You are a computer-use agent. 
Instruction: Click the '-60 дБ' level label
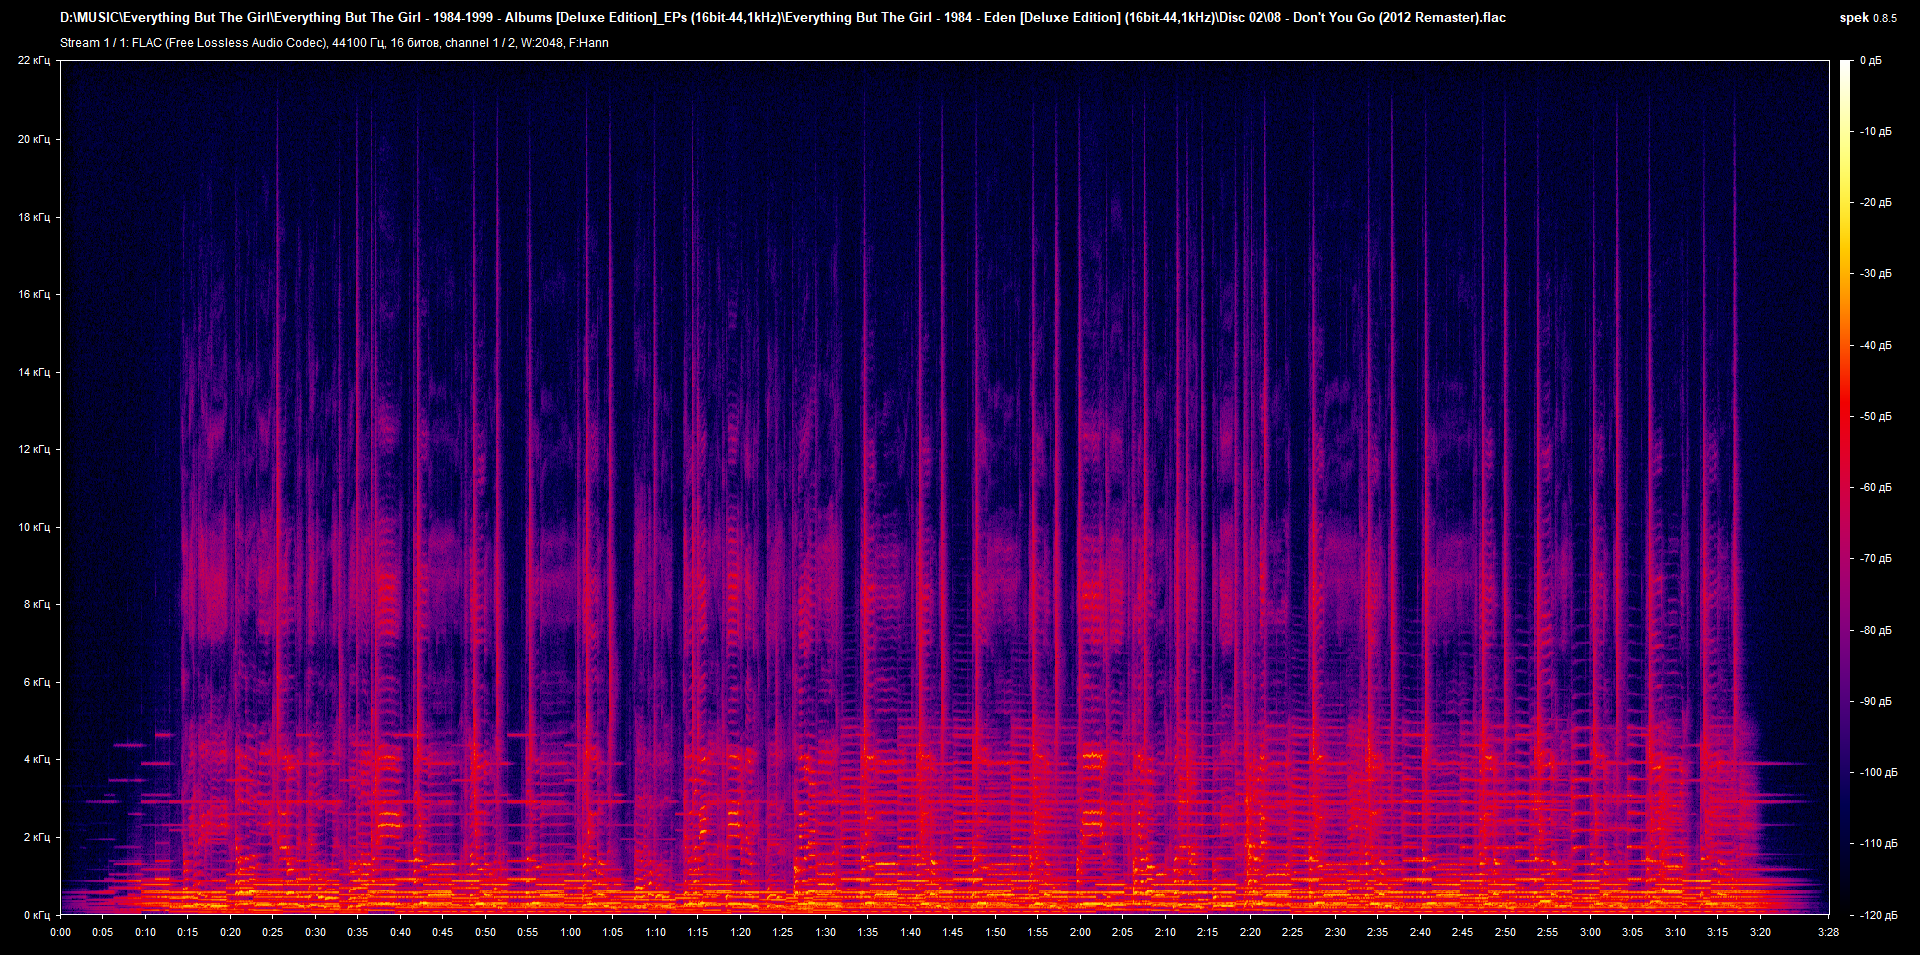pyautogui.click(x=1875, y=488)
